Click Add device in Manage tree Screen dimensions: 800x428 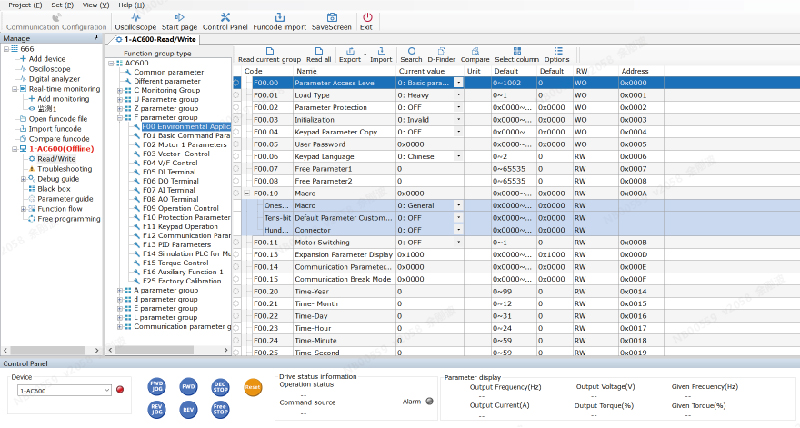[x=46, y=59]
